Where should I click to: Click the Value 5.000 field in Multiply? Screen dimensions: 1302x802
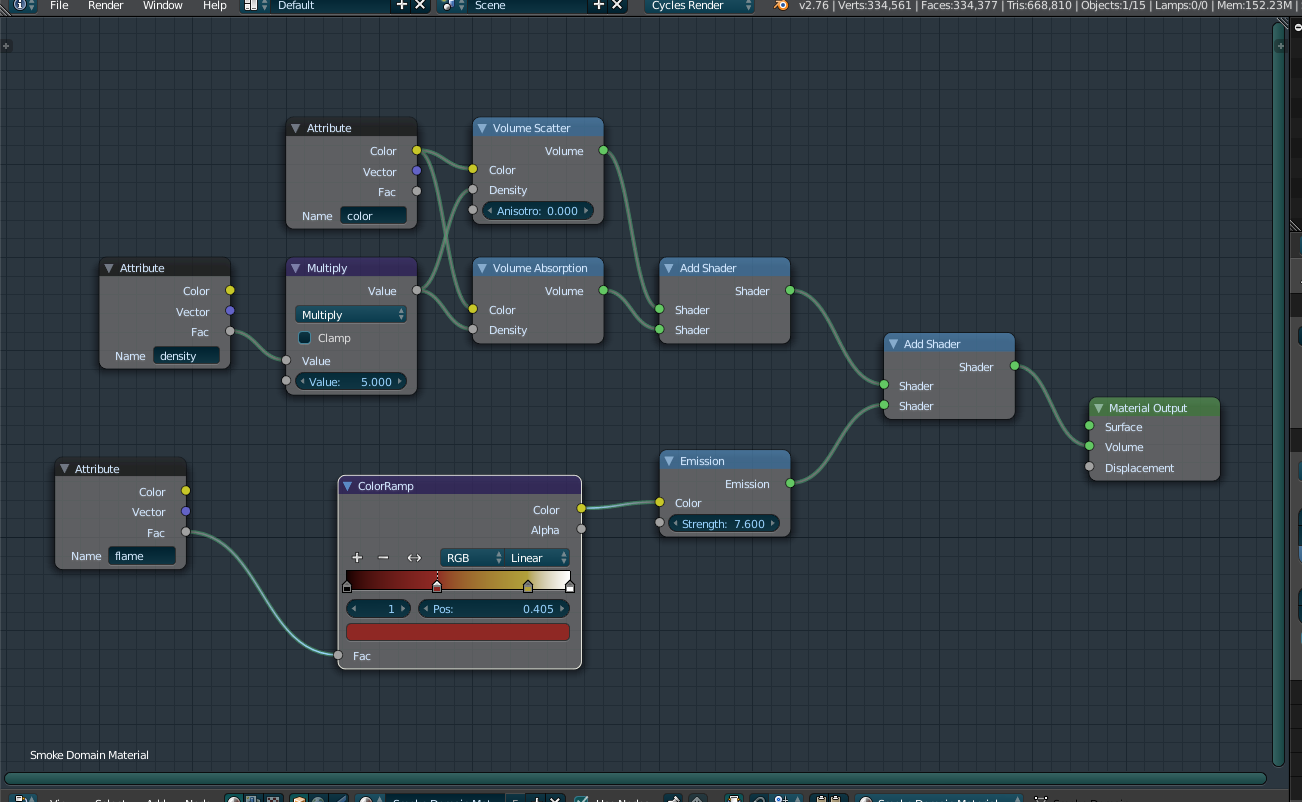pos(351,381)
